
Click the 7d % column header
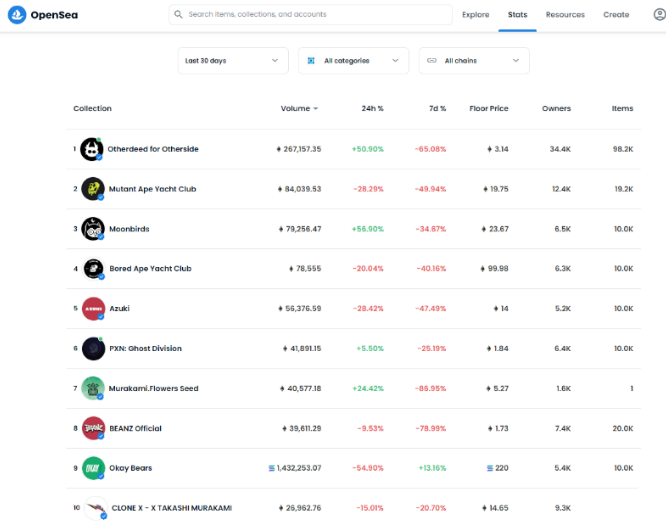(437, 109)
